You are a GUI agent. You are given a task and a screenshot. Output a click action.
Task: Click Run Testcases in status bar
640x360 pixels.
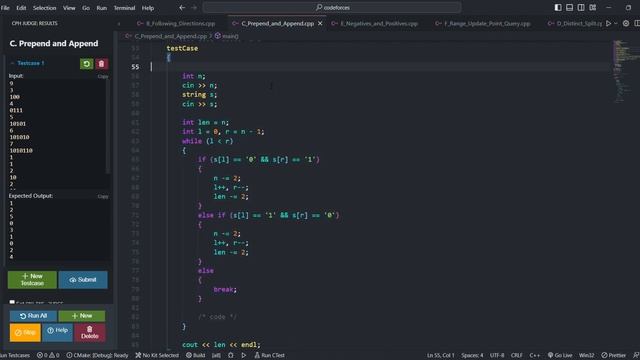[15, 355]
